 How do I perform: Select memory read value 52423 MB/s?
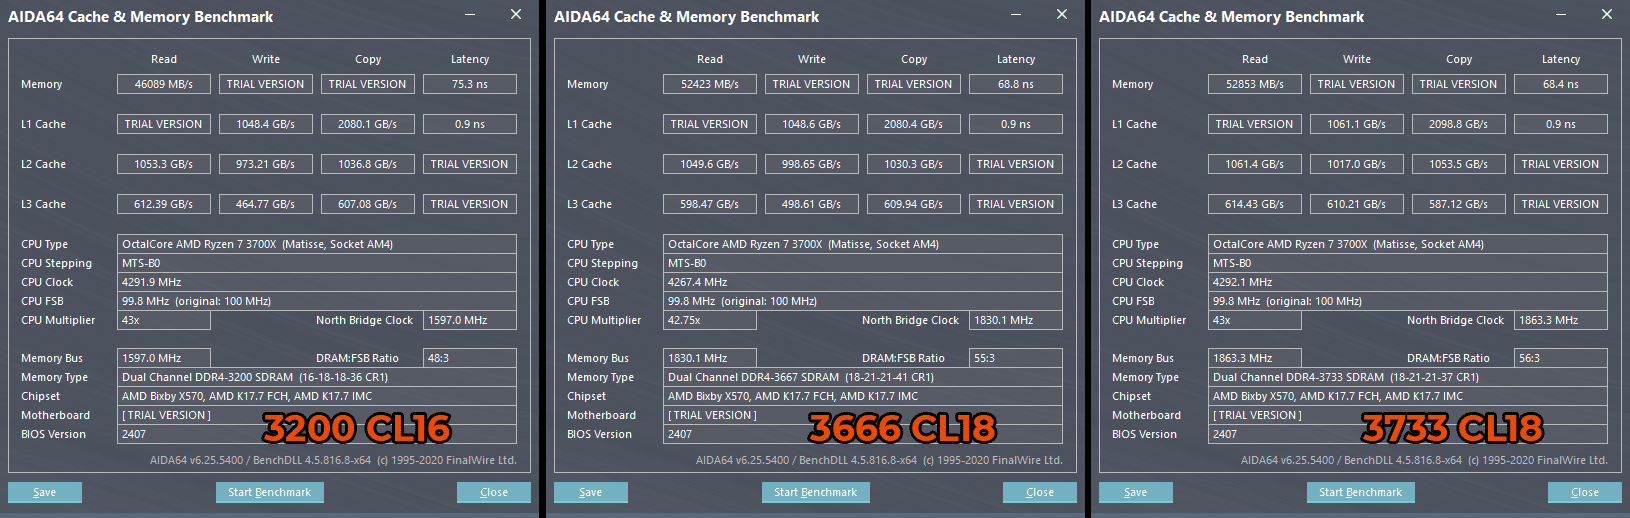(710, 84)
